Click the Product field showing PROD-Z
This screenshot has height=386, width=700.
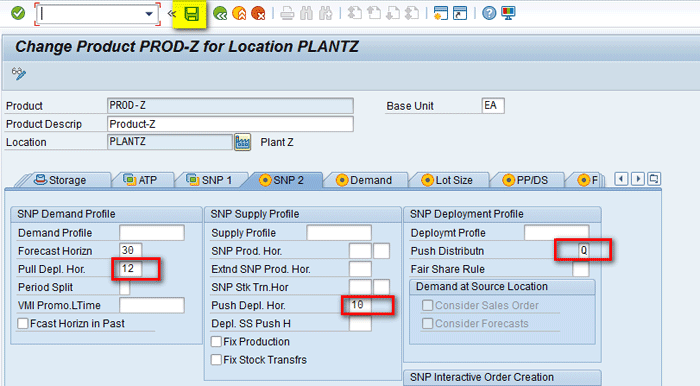[230, 106]
